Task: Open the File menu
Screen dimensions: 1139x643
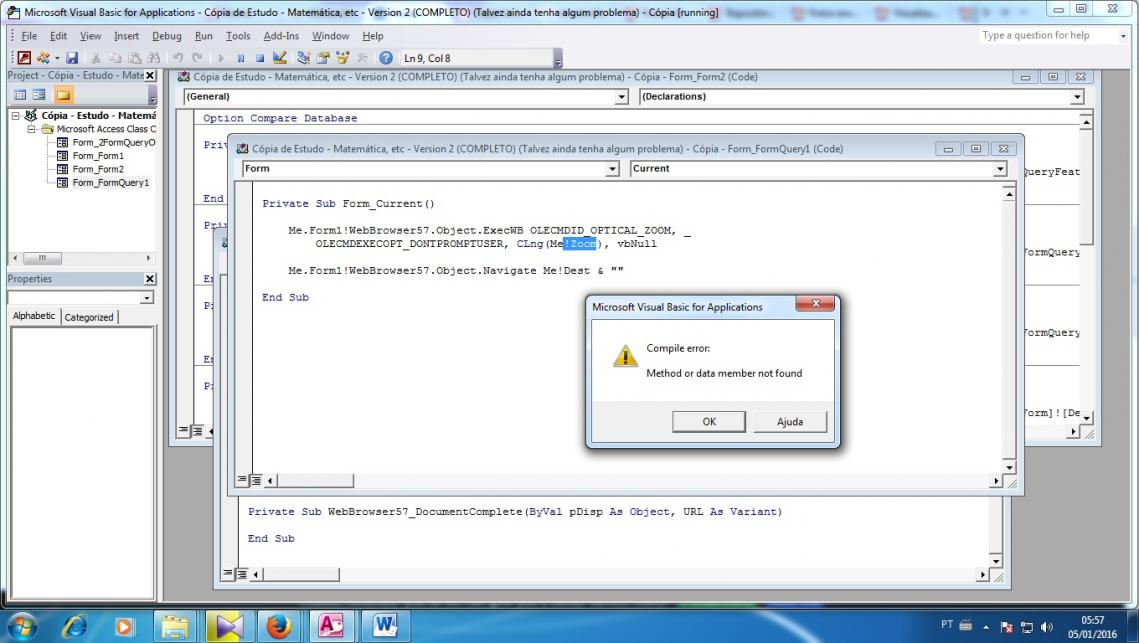Action: pos(29,36)
